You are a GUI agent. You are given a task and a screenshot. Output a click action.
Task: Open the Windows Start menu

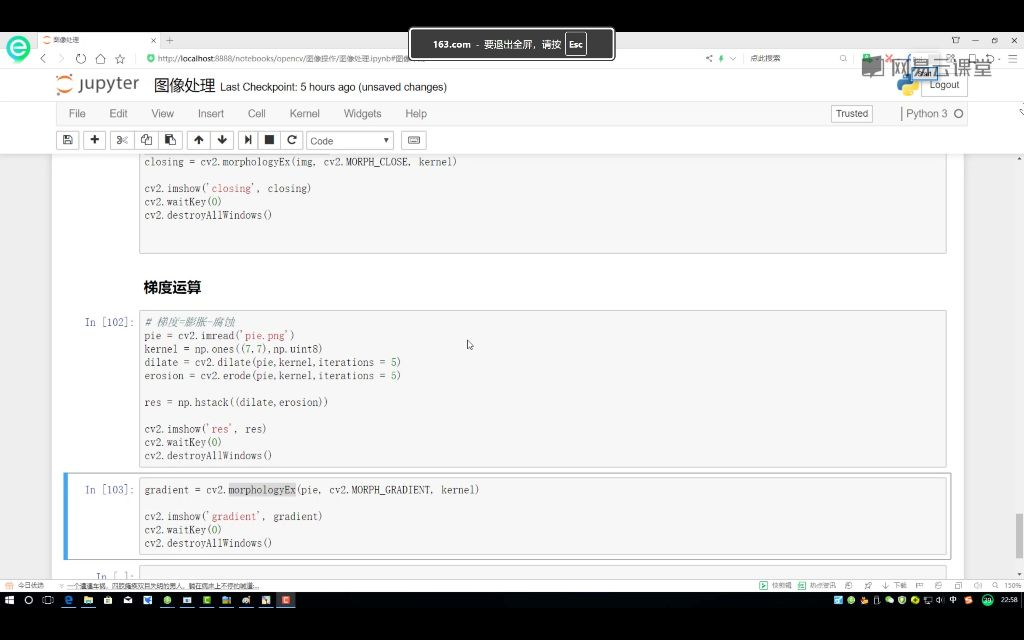tap(9, 600)
